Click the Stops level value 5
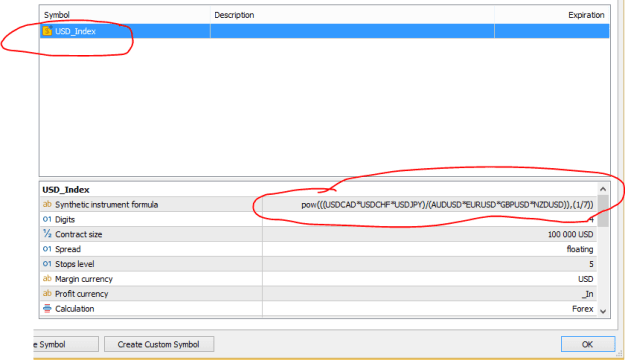Screen dimensions: 625x360 click(591, 264)
